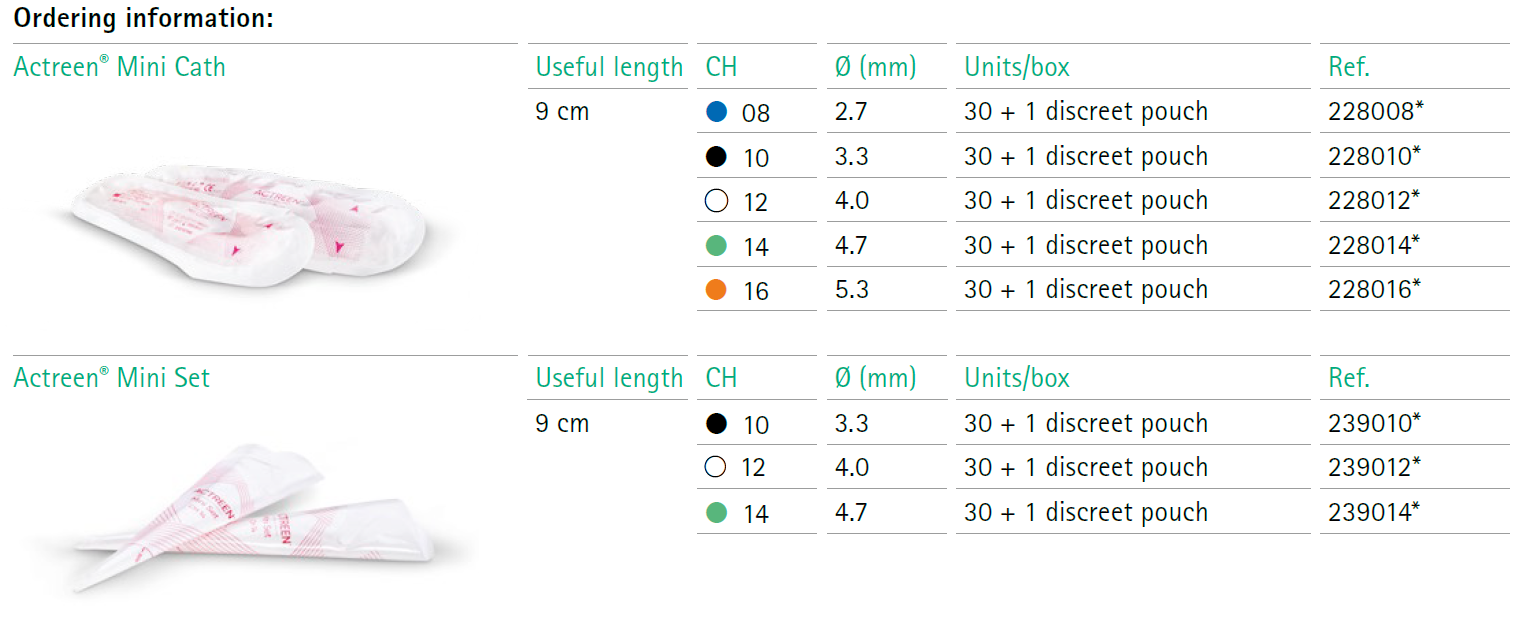The height and width of the screenshot is (632, 1523).
Task: Click the Actreen Mini Set heading
Action: point(112,378)
